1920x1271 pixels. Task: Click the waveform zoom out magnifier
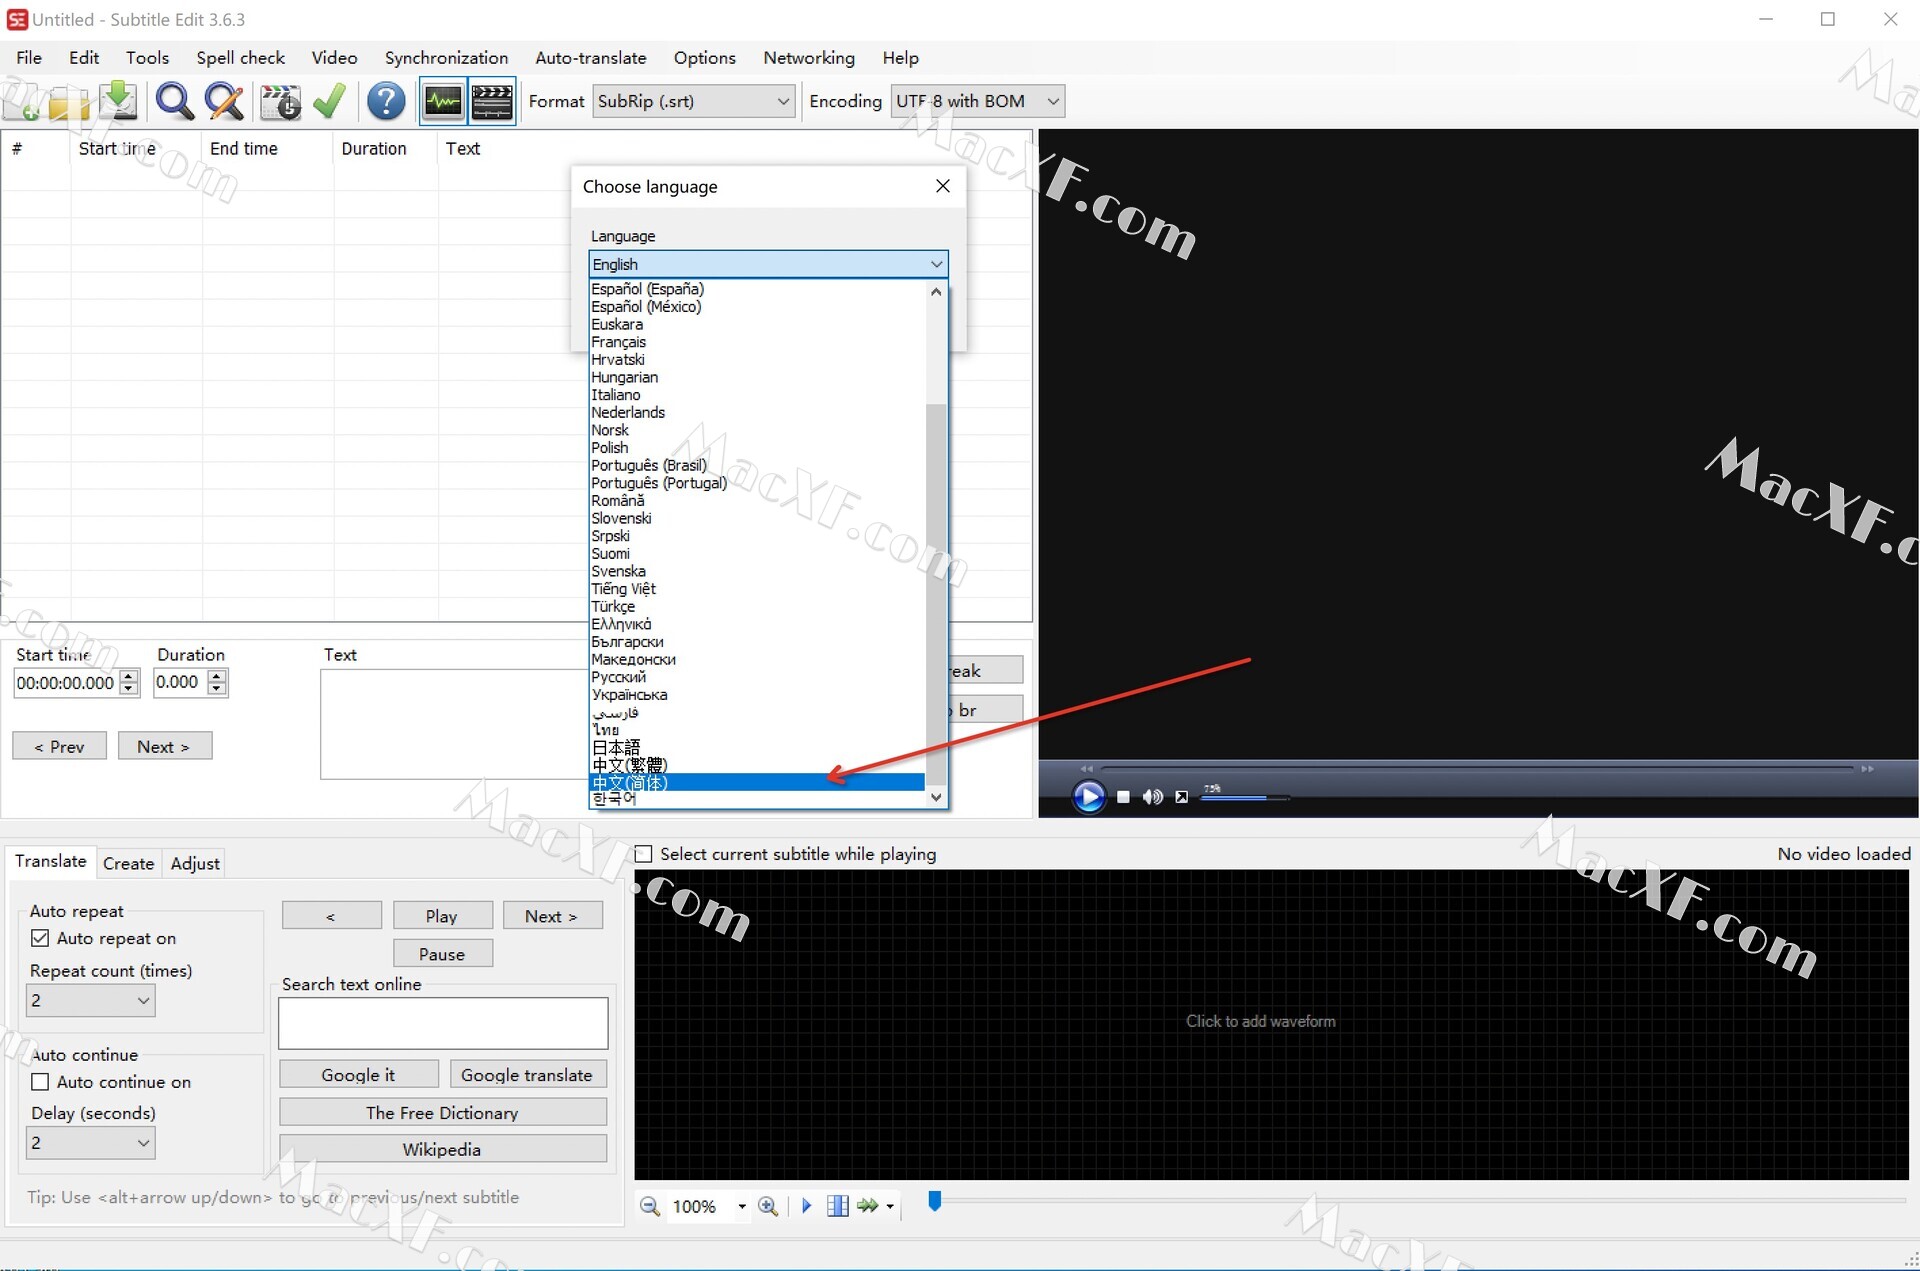pyautogui.click(x=650, y=1206)
